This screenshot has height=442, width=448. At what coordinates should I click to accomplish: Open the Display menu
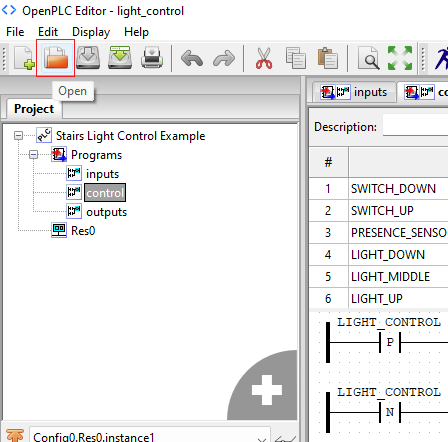[x=91, y=32]
